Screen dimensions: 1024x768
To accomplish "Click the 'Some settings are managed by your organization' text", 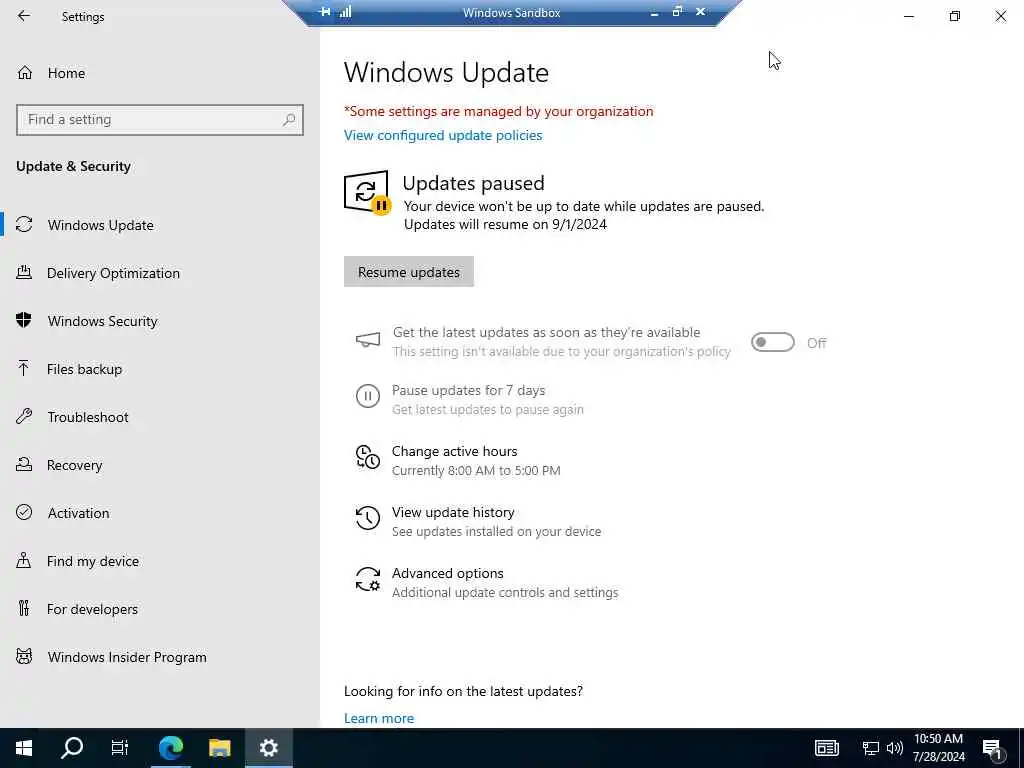I will (x=498, y=111).
